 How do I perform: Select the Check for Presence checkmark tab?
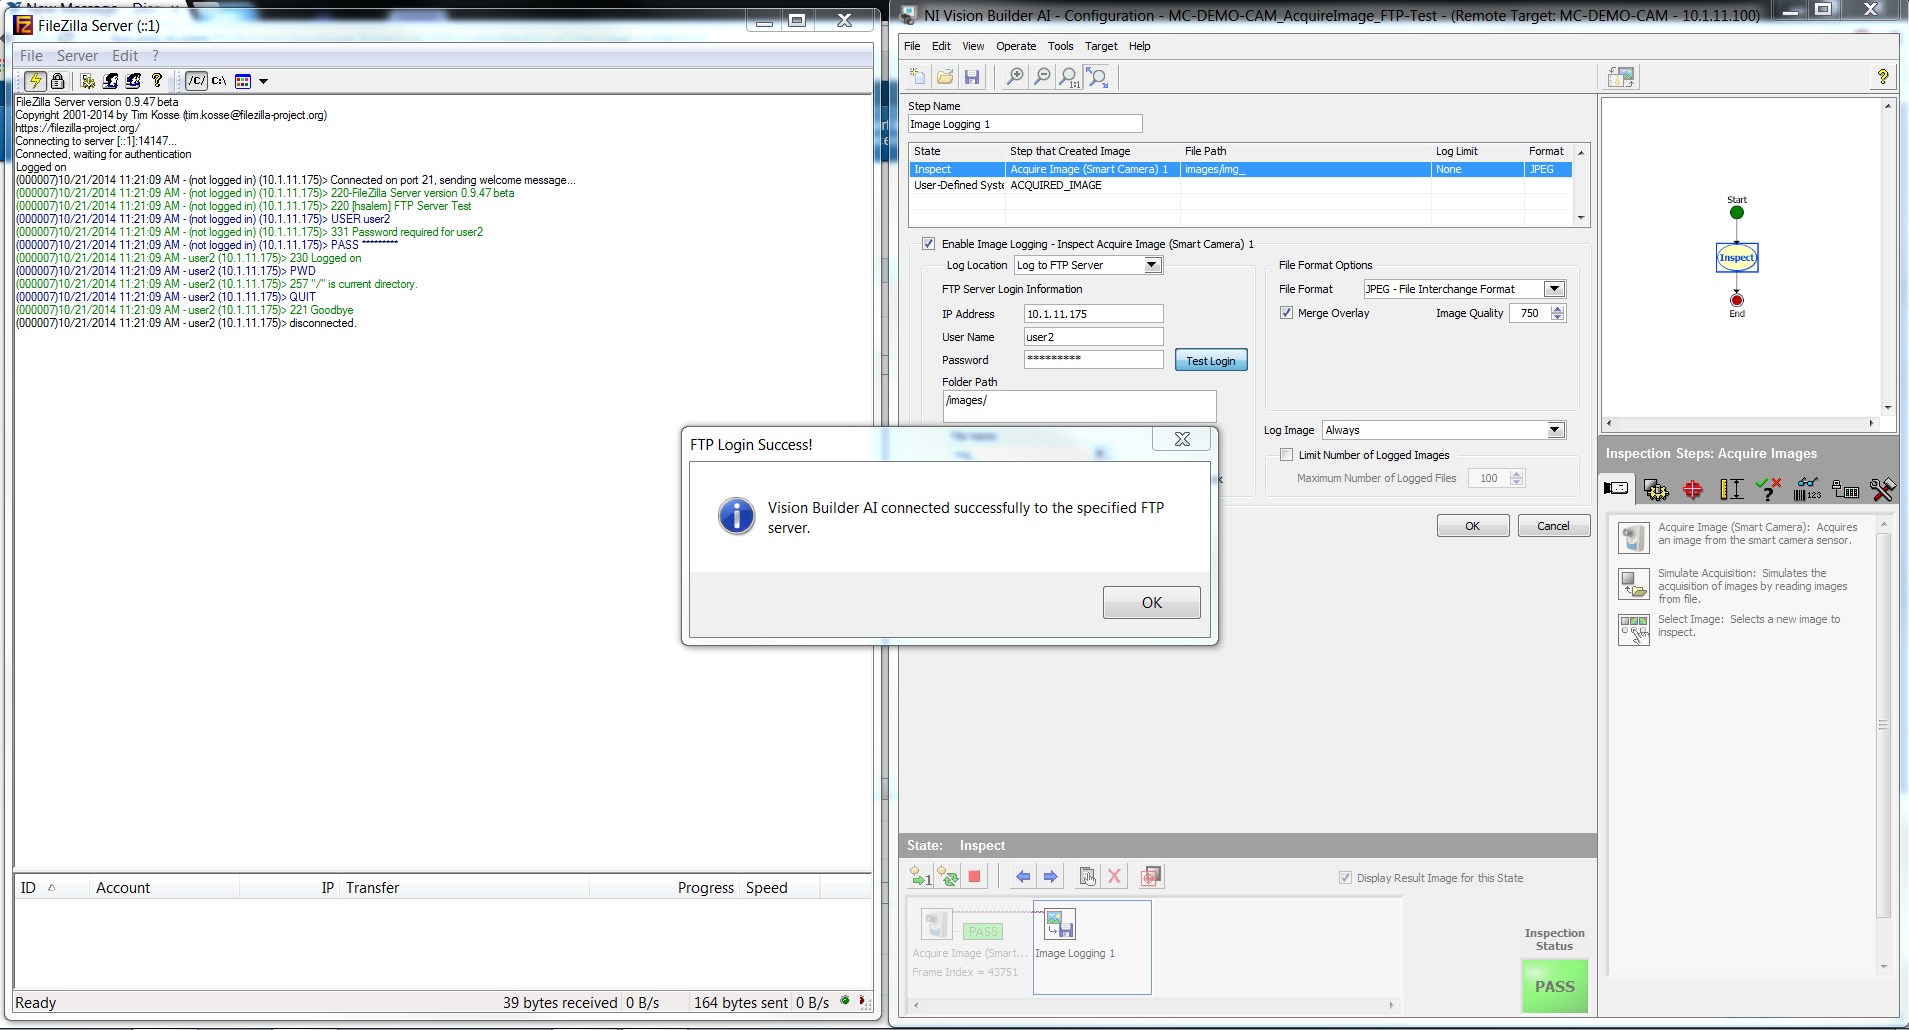[1768, 489]
